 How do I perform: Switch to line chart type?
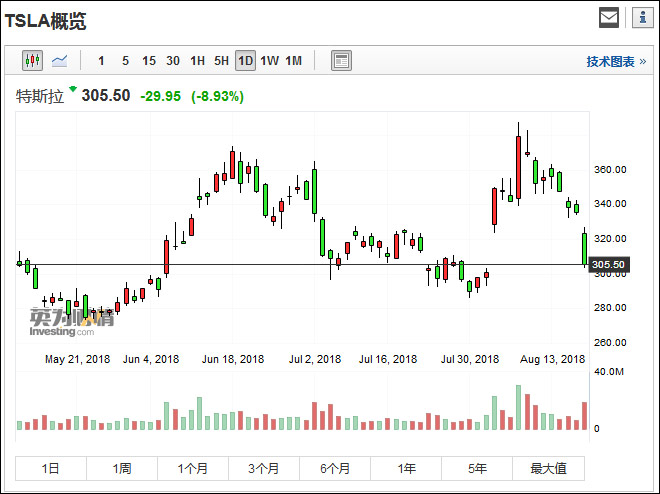[60, 61]
